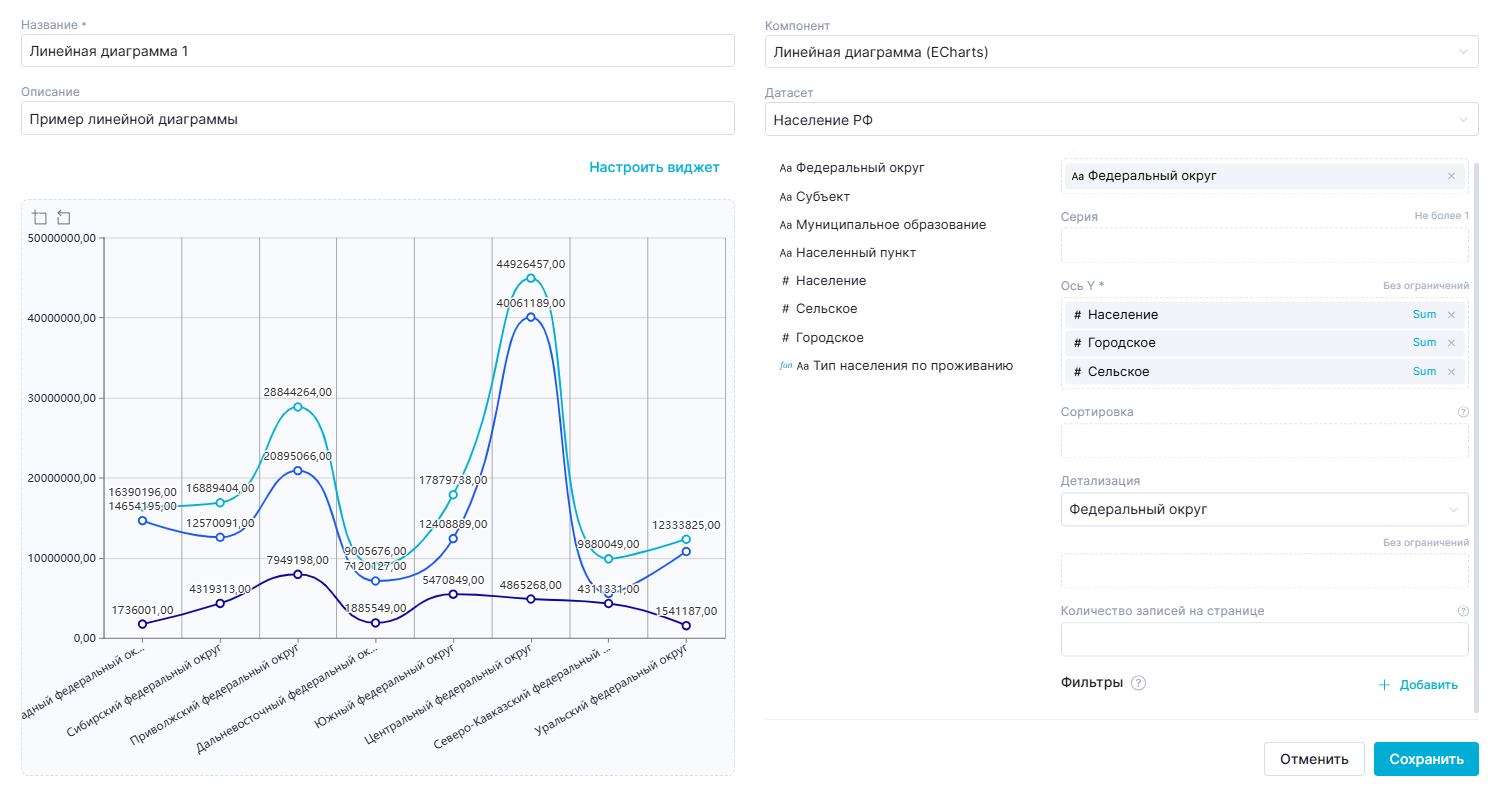This screenshot has width=1500, height=792.
Task: Activate the area zoom tool on chart
Action: coord(40,217)
